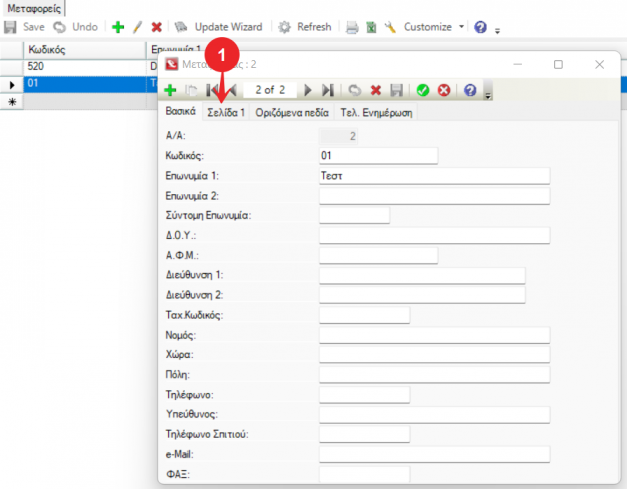Image resolution: width=627 pixels, height=489 pixels.
Task: Add new record in the dialog toolbar
Action: click(x=170, y=90)
